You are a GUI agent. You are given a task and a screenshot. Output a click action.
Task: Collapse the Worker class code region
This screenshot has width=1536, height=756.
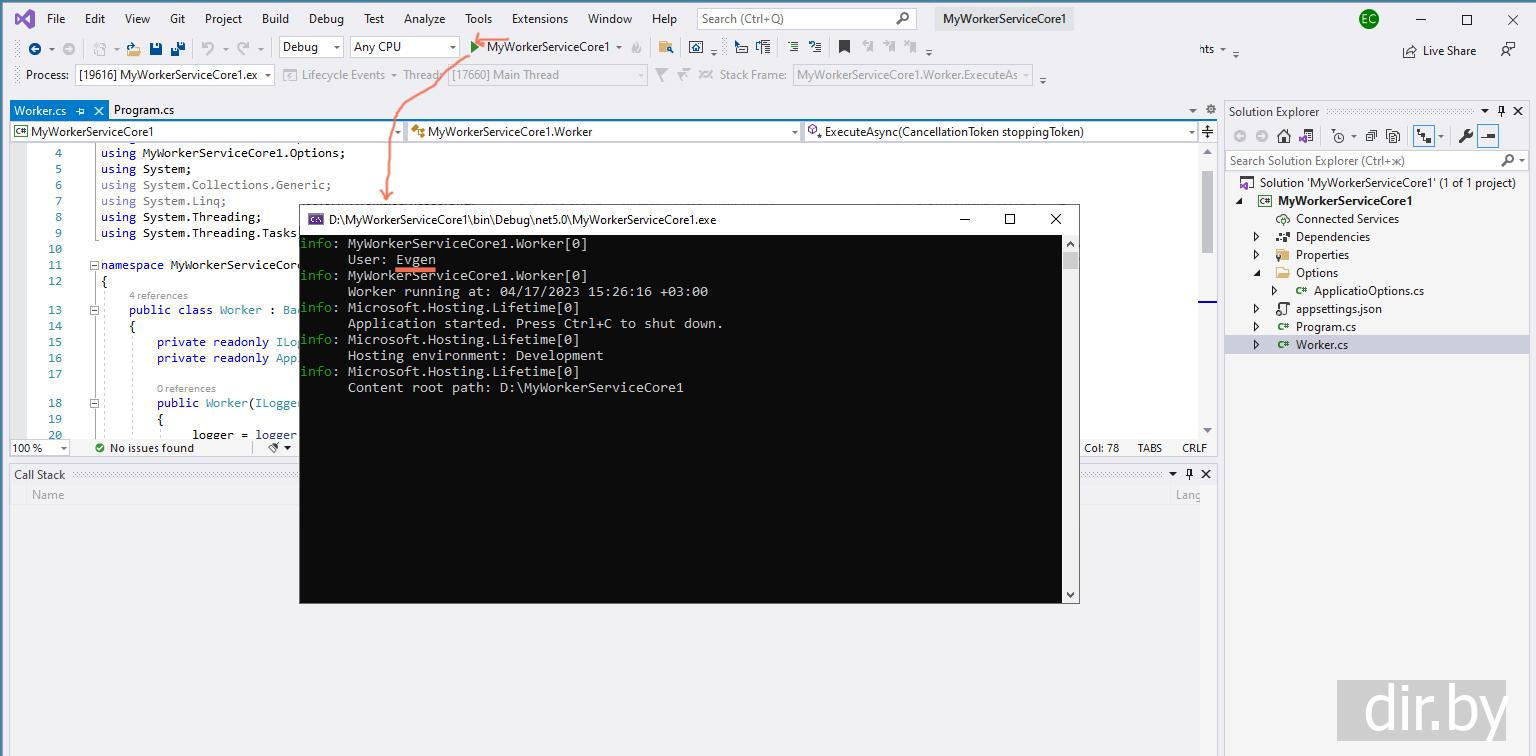click(x=95, y=310)
